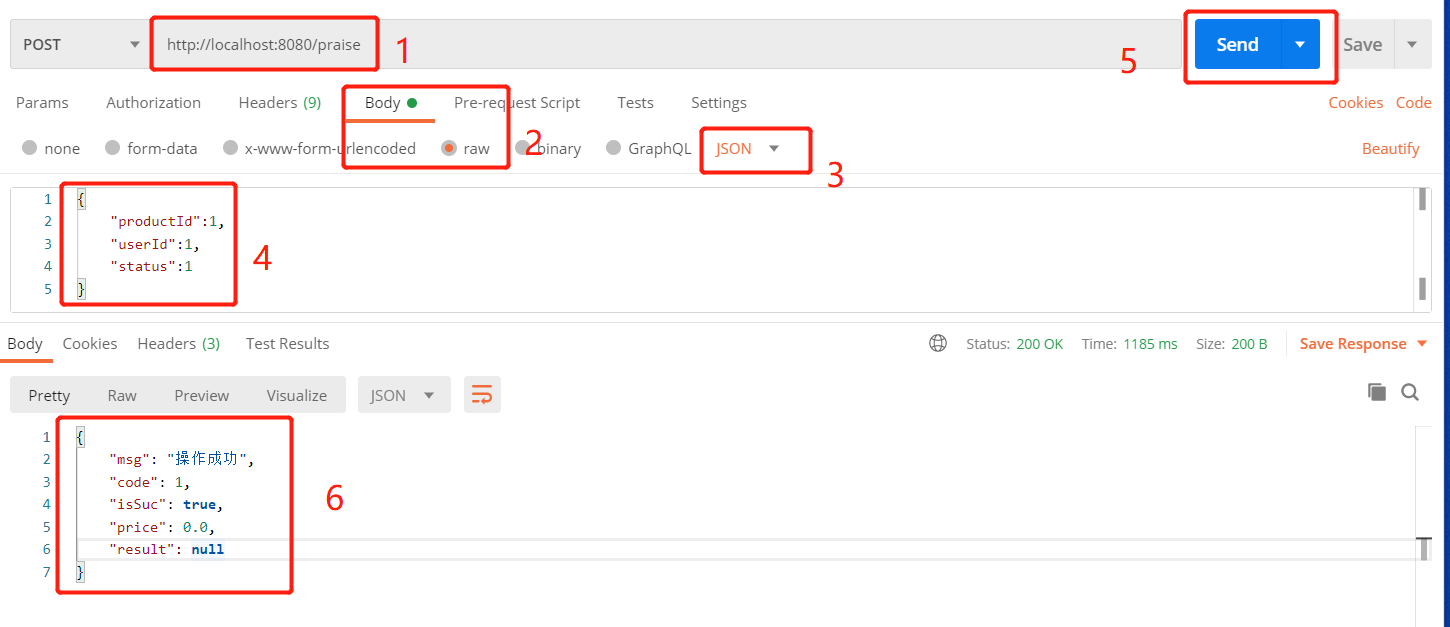Open the request Headers (9) tab

[x=279, y=103]
